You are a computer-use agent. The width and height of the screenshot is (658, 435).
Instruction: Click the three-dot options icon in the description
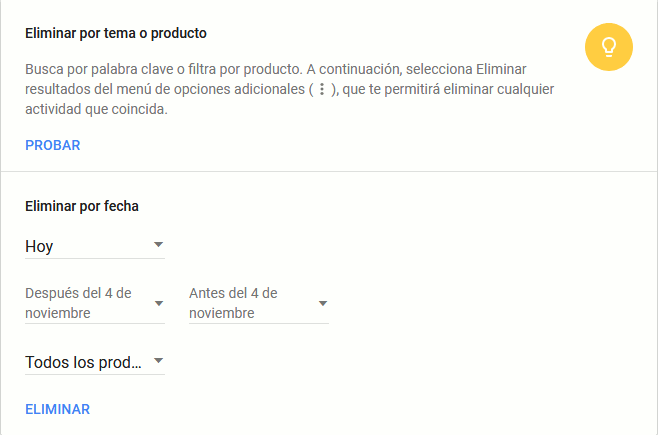pos(321,90)
